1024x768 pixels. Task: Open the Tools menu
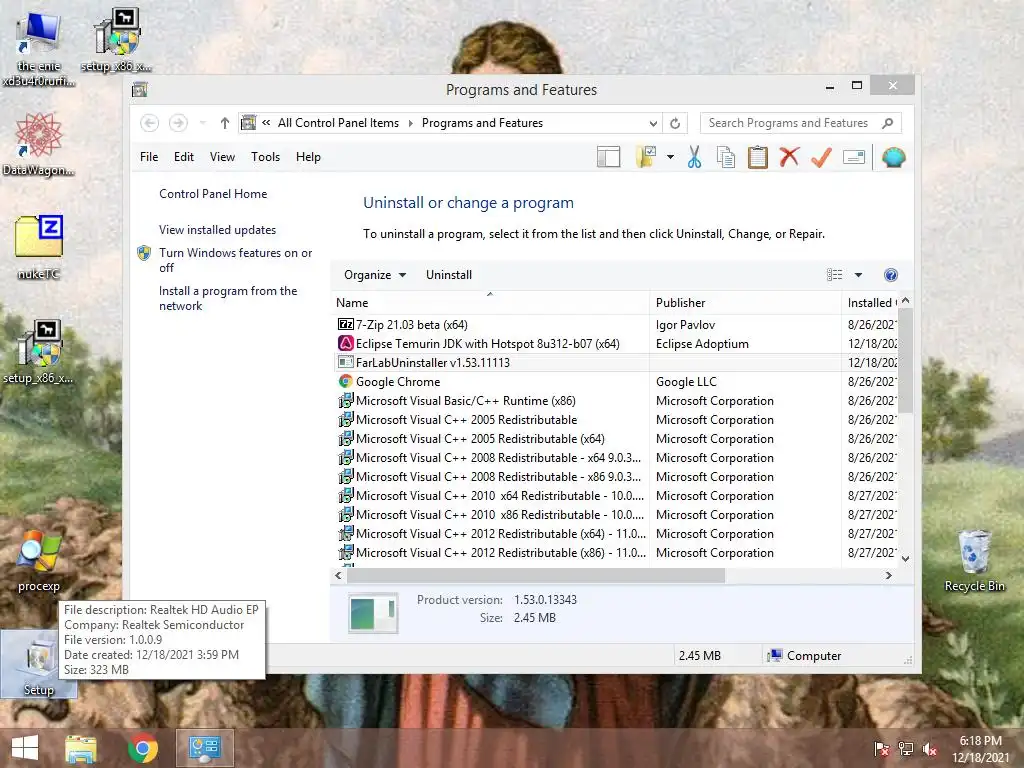(265, 157)
